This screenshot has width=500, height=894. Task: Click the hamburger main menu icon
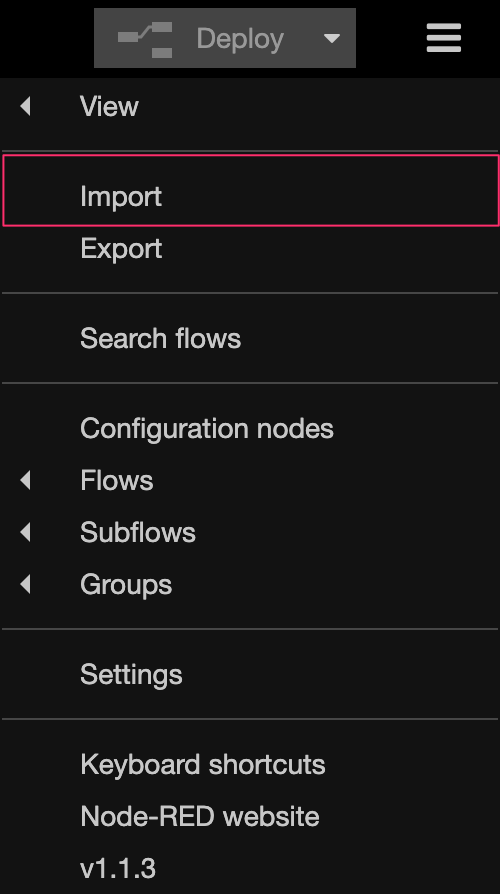click(x=444, y=38)
